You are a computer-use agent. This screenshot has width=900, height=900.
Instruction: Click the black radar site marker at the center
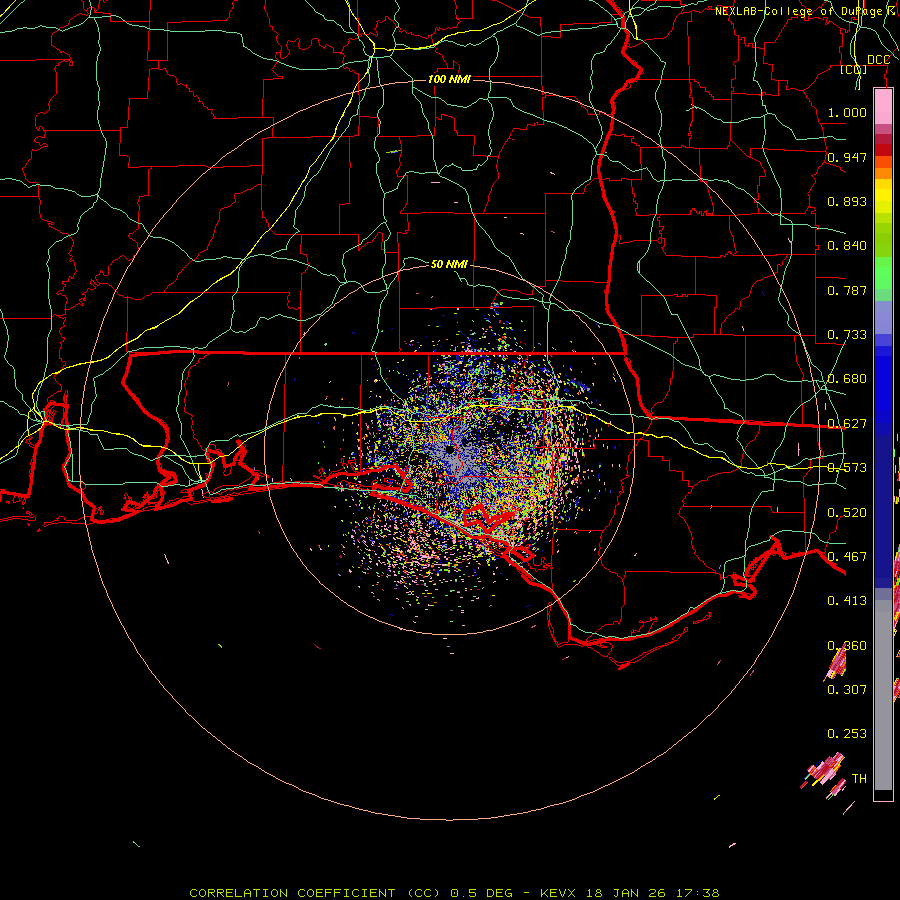coord(451,449)
